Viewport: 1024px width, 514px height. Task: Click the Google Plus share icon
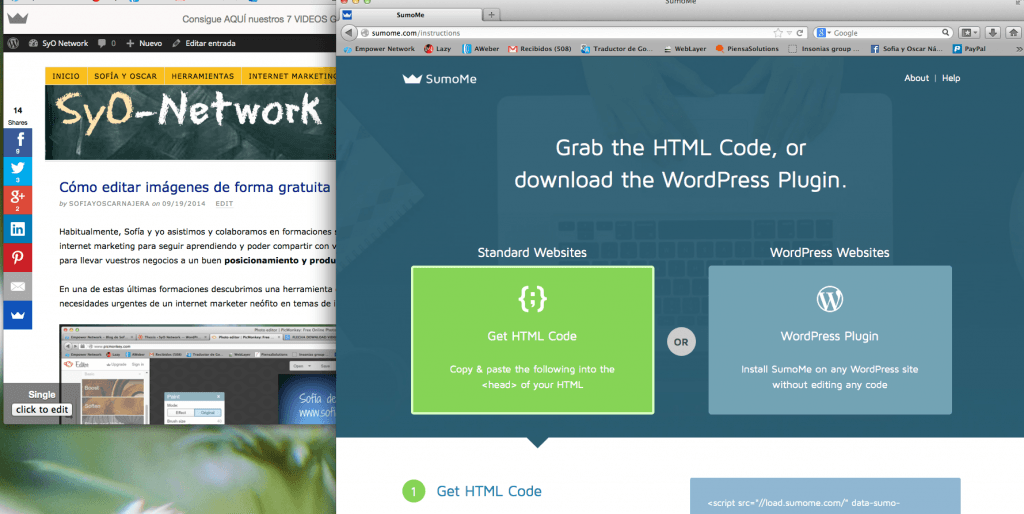coord(18,200)
